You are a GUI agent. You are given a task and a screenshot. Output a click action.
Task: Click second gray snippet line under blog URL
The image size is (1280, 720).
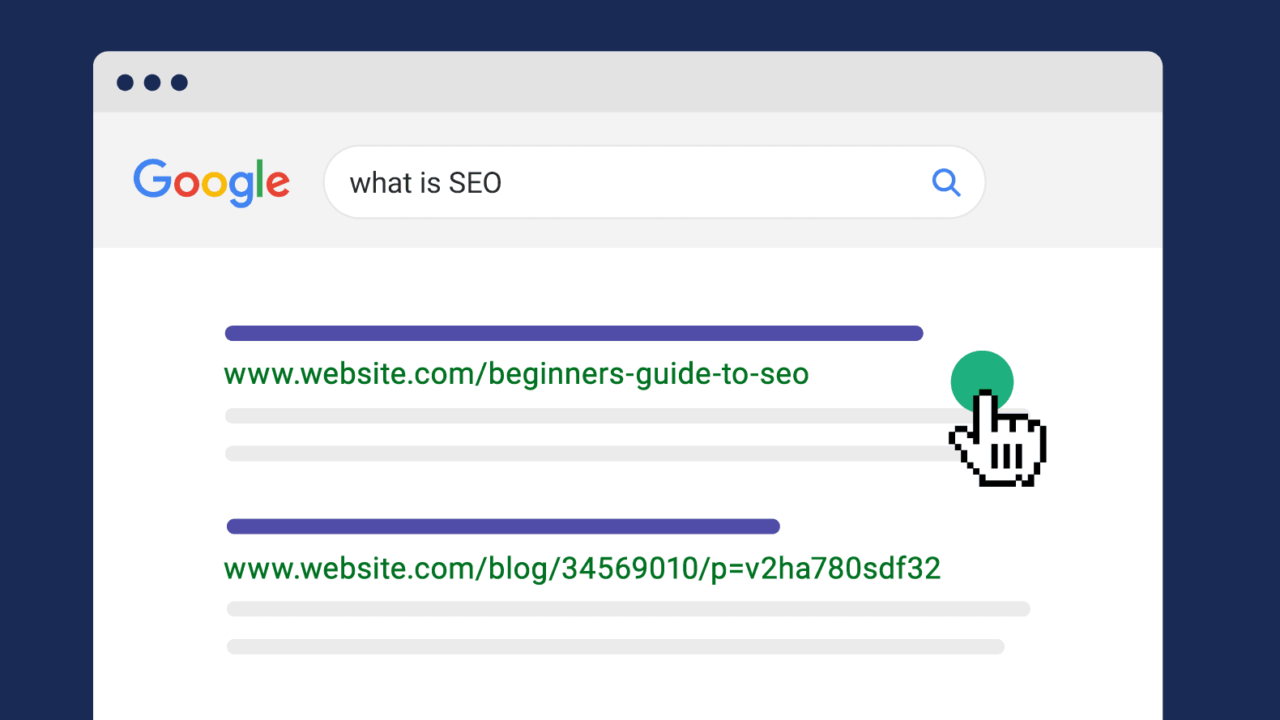pyautogui.click(x=615, y=647)
